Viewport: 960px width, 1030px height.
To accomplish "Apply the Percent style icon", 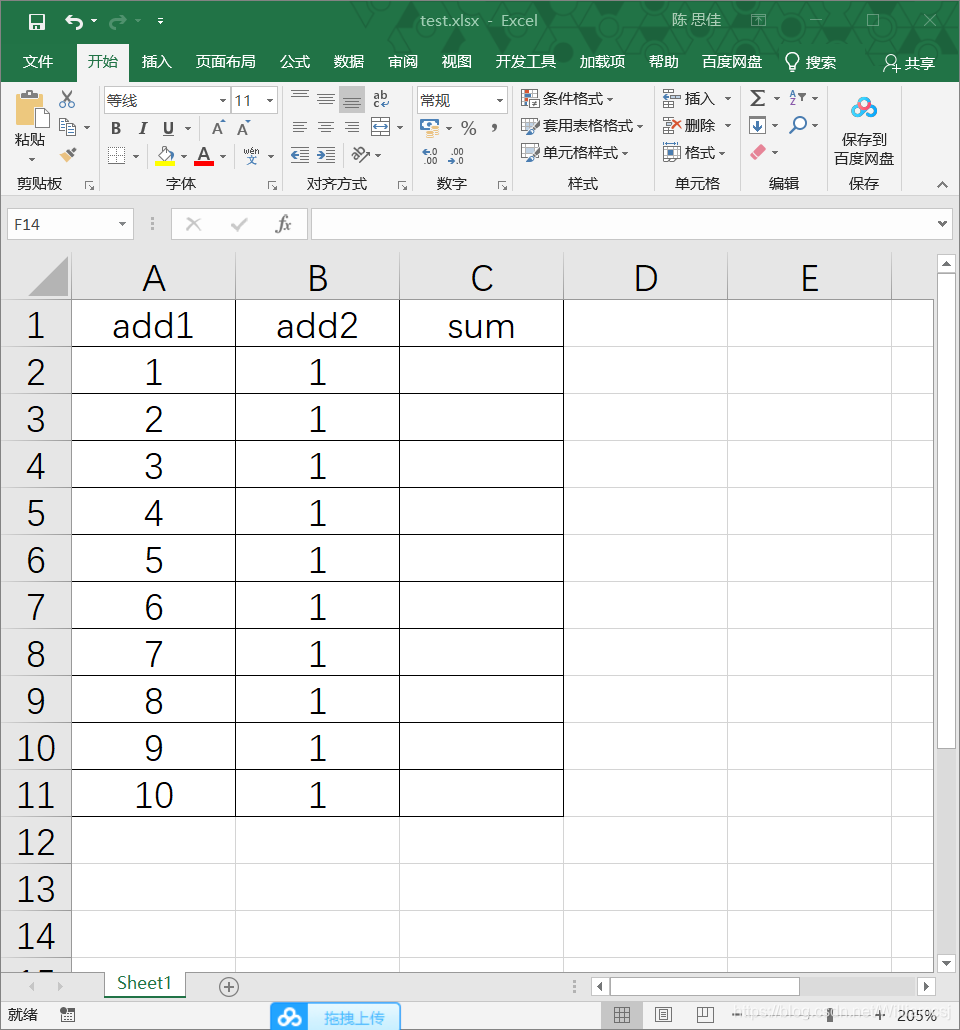I will pyautogui.click(x=469, y=127).
